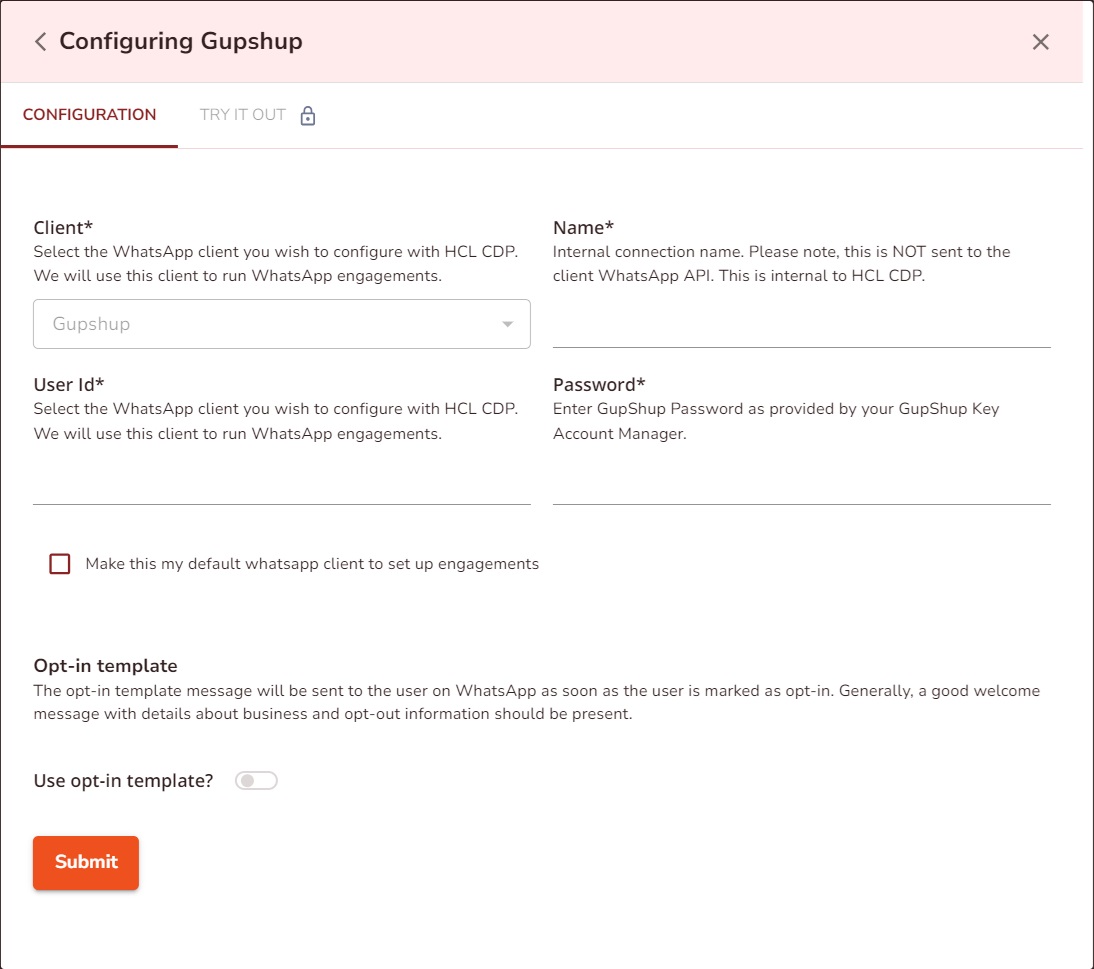1094x969 pixels.
Task: Click the Name* field label
Action: [x=583, y=228]
